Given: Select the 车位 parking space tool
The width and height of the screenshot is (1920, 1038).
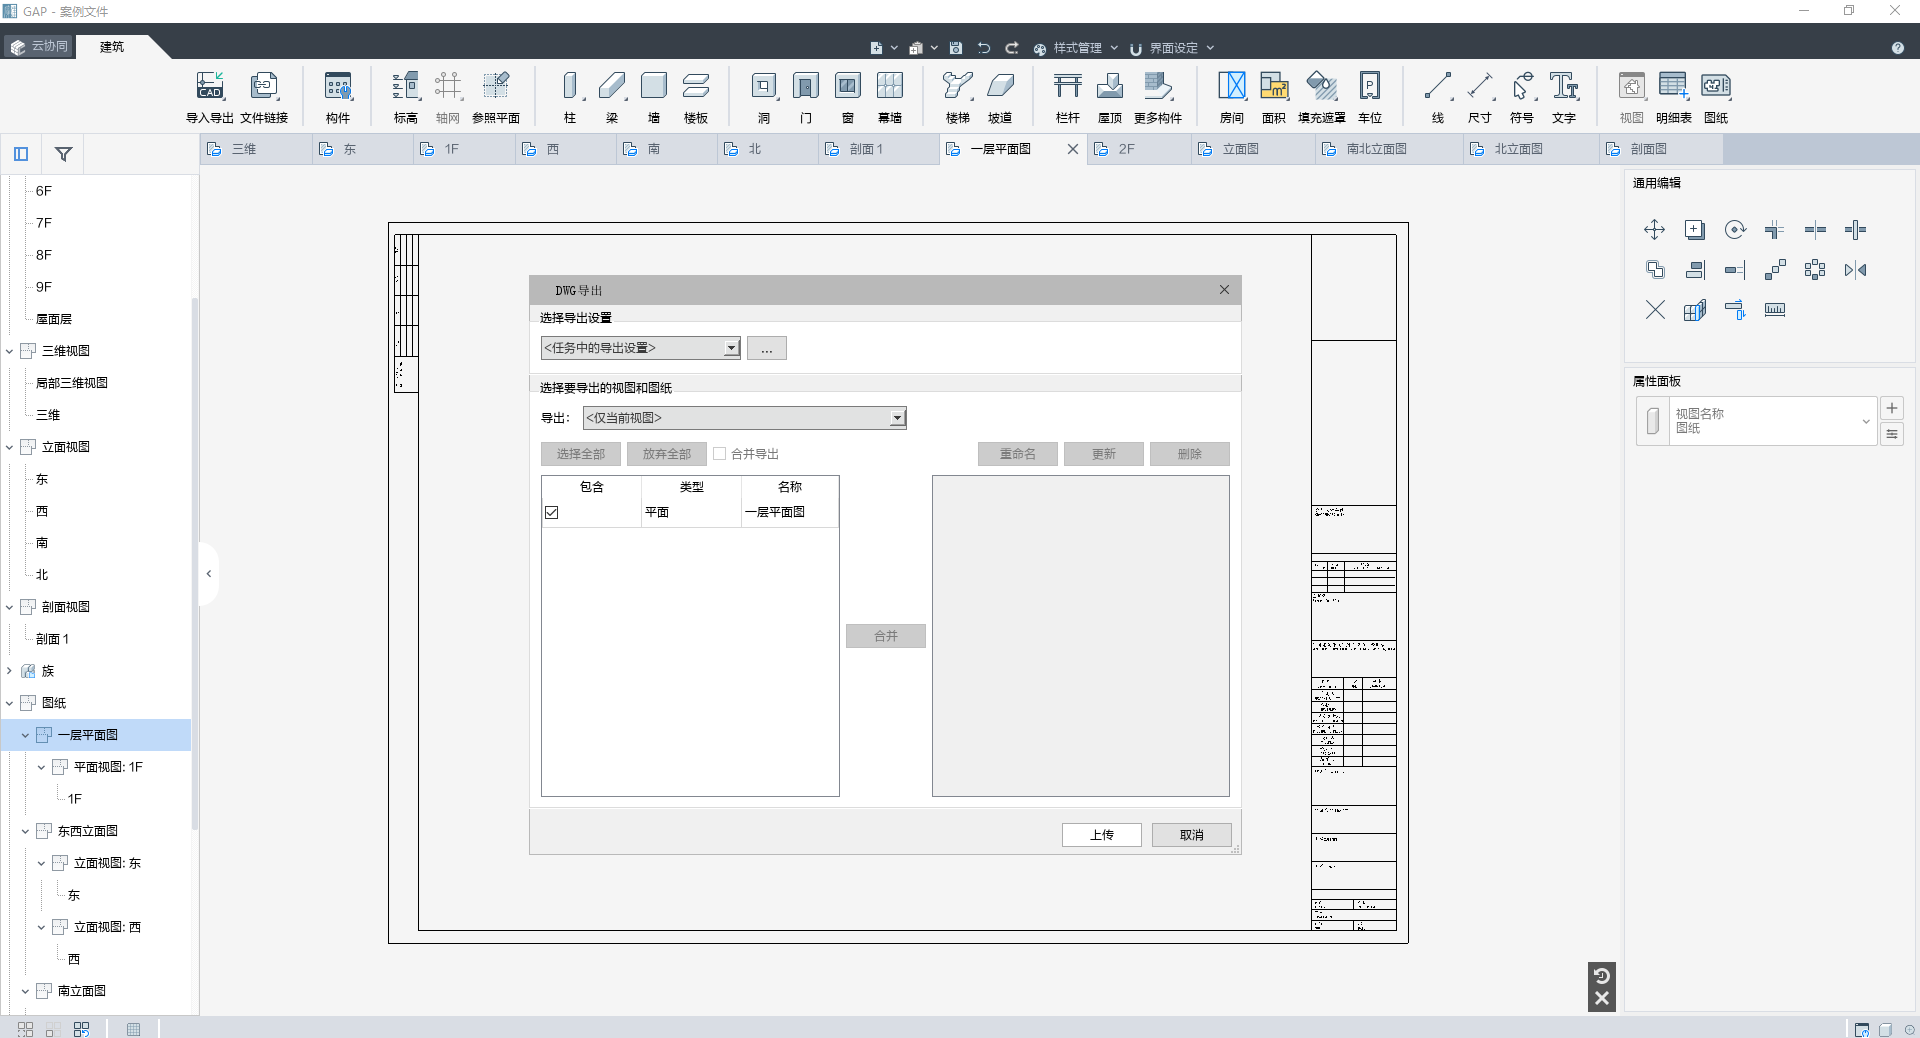Looking at the screenshot, I should tap(1370, 97).
